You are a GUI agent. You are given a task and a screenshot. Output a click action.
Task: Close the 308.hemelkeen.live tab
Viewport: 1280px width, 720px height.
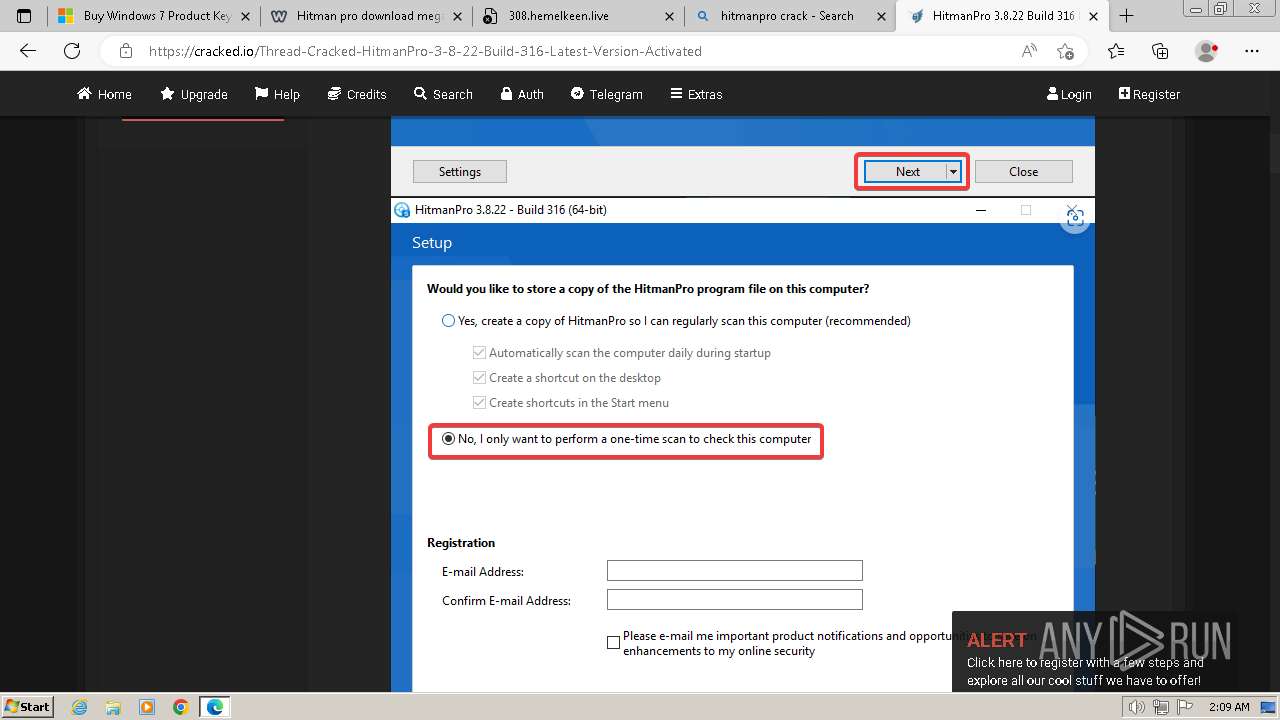pos(670,16)
